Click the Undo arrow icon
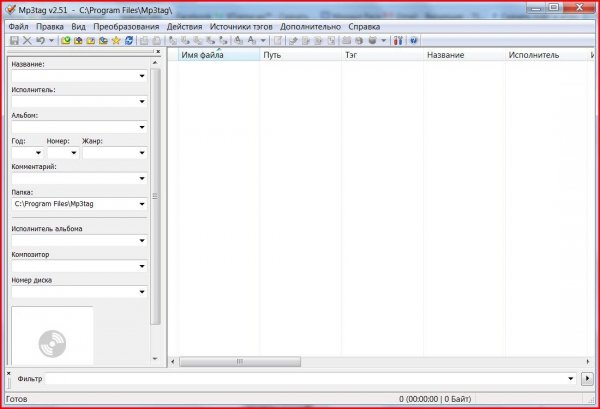Image resolution: width=600 pixels, height=409 pixels. 40,40
